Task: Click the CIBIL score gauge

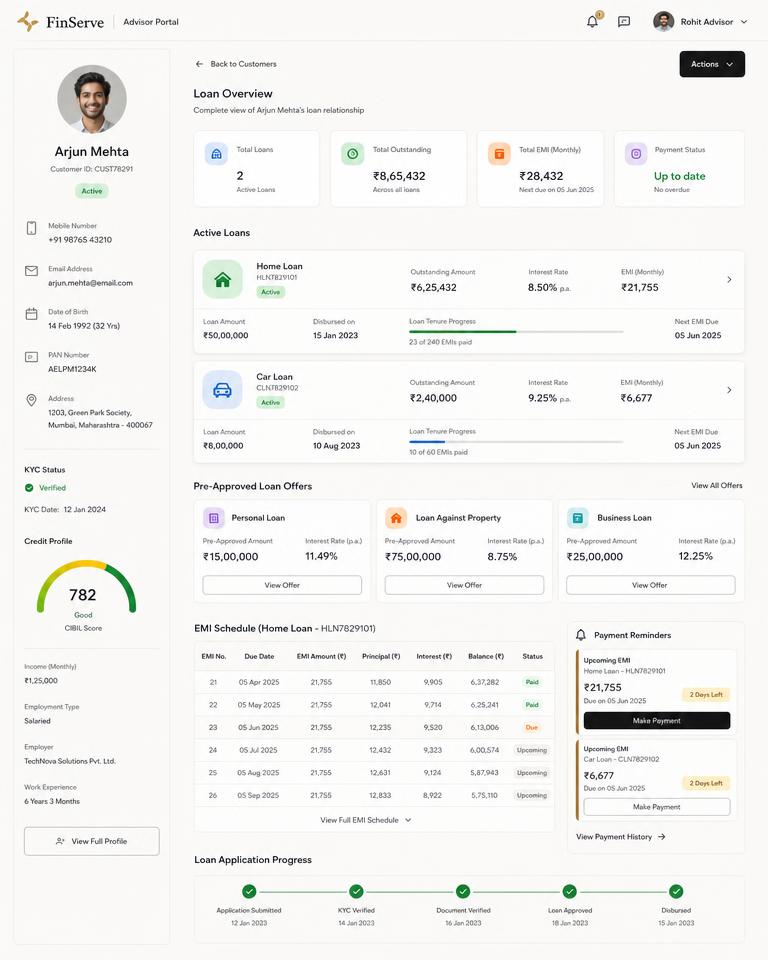Action: (x=86, y=587)
